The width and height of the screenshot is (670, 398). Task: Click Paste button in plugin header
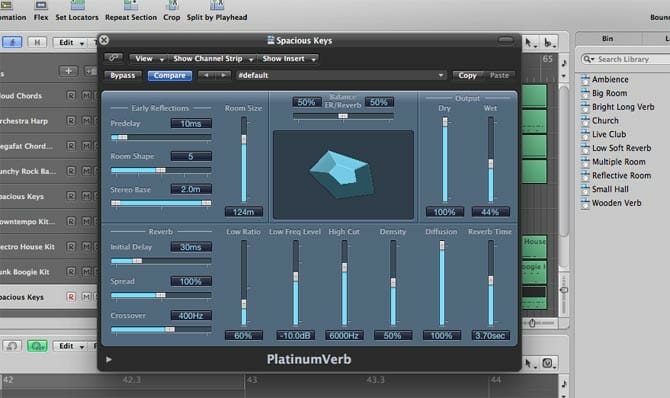pos(499,75)
